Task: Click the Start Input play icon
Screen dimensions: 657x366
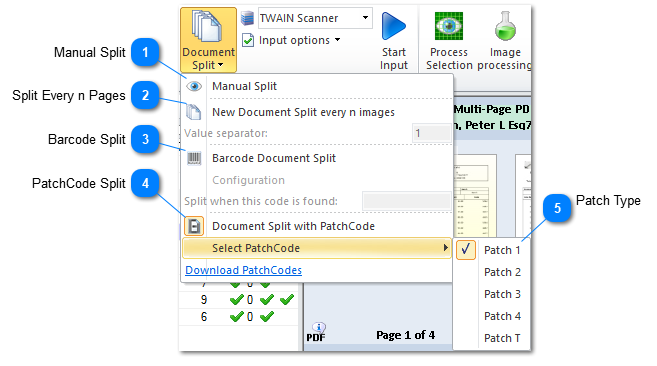Action: [x=394, y=26]
